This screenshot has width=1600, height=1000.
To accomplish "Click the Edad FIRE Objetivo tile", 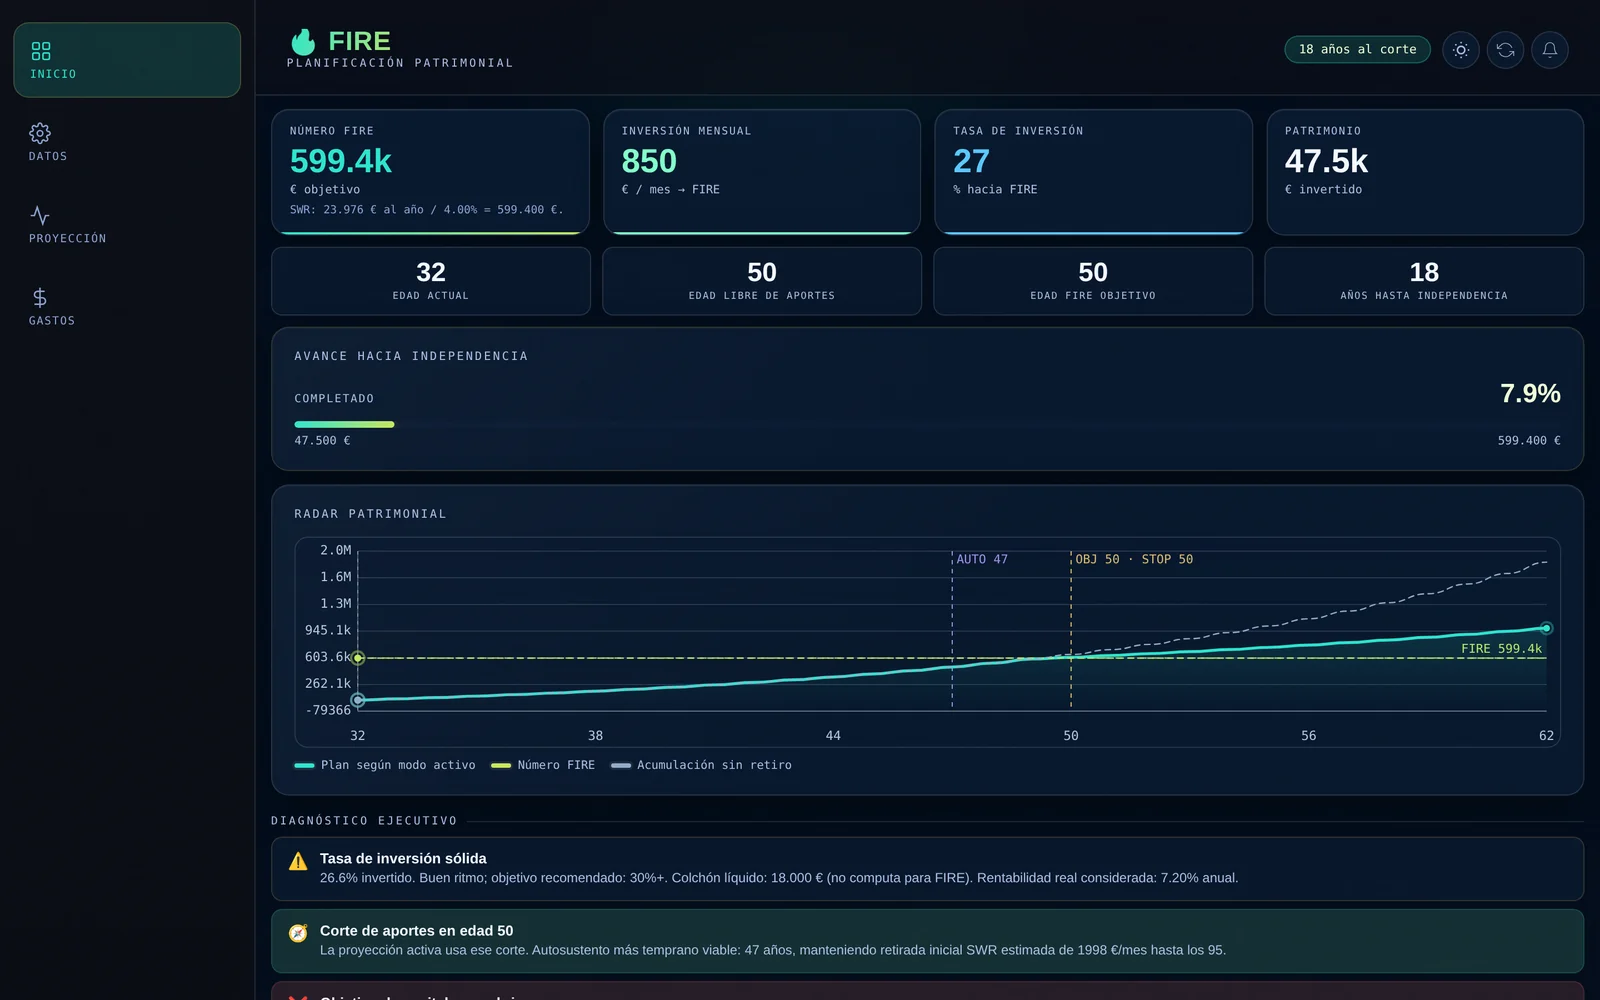I will pyautogui.click(x=1093, y=281).
